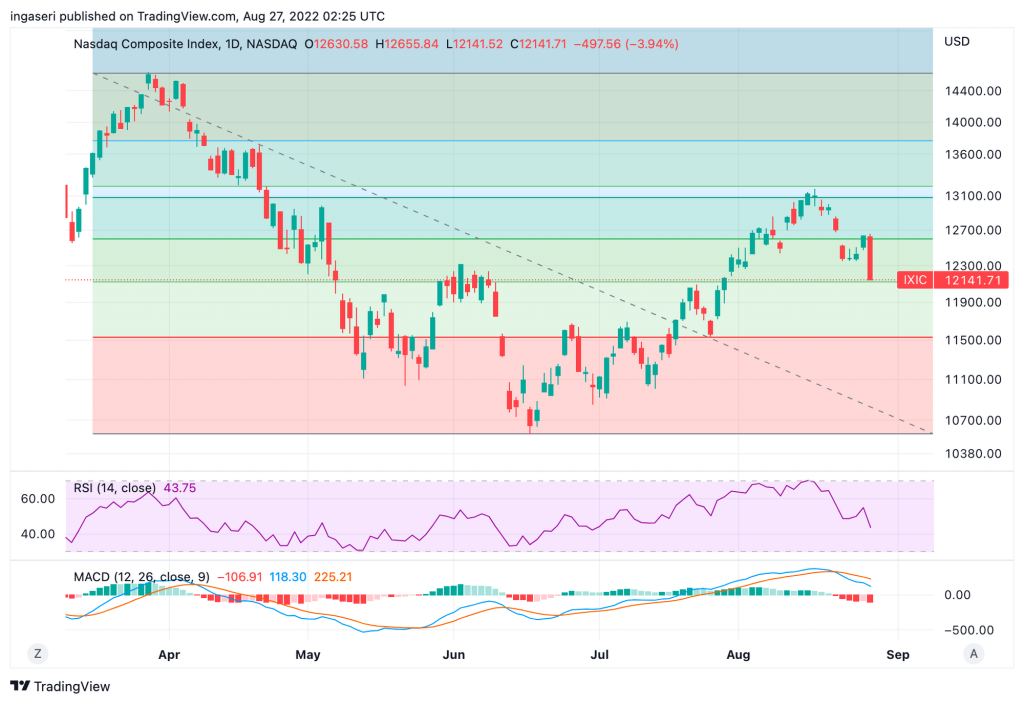Click the 10700.00 price axis label
The image size is (1024, 704).
(x=973, y=420)
